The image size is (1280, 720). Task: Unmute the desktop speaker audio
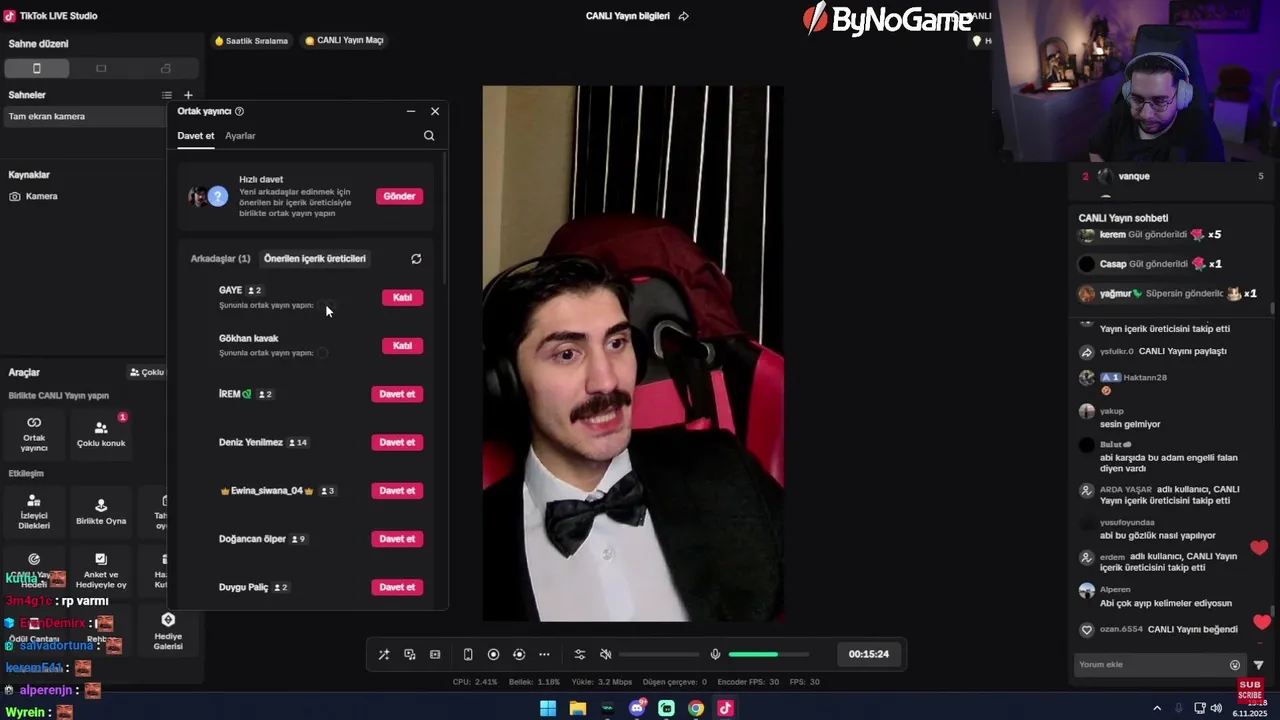[x=605, y=655]
